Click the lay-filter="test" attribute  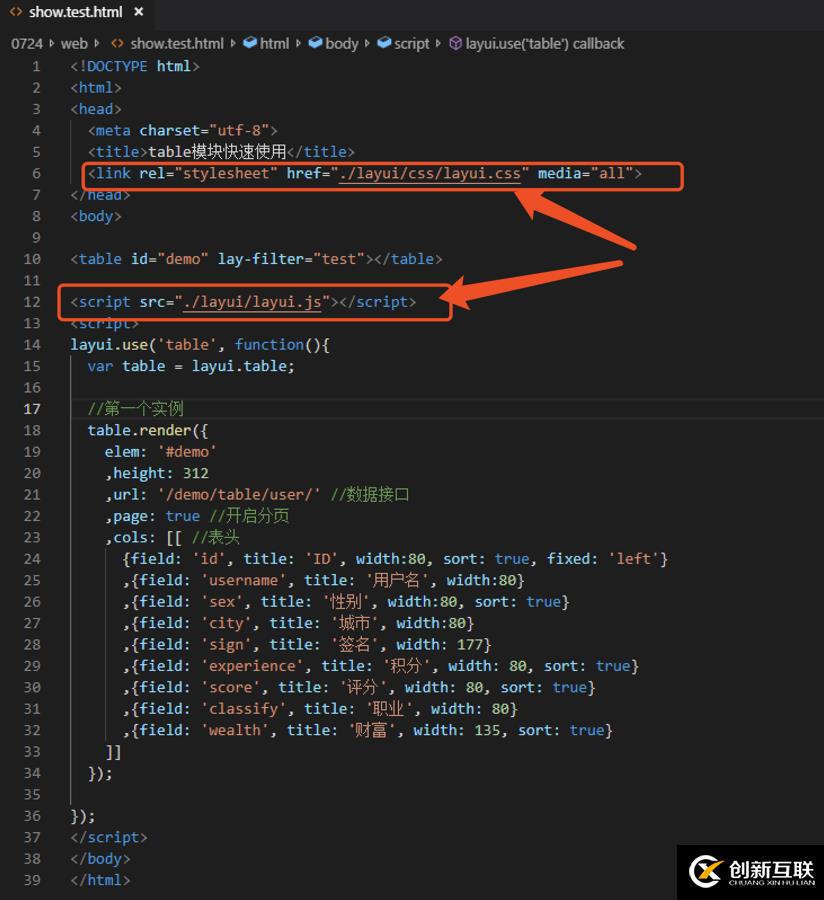(x=291, y=259)
